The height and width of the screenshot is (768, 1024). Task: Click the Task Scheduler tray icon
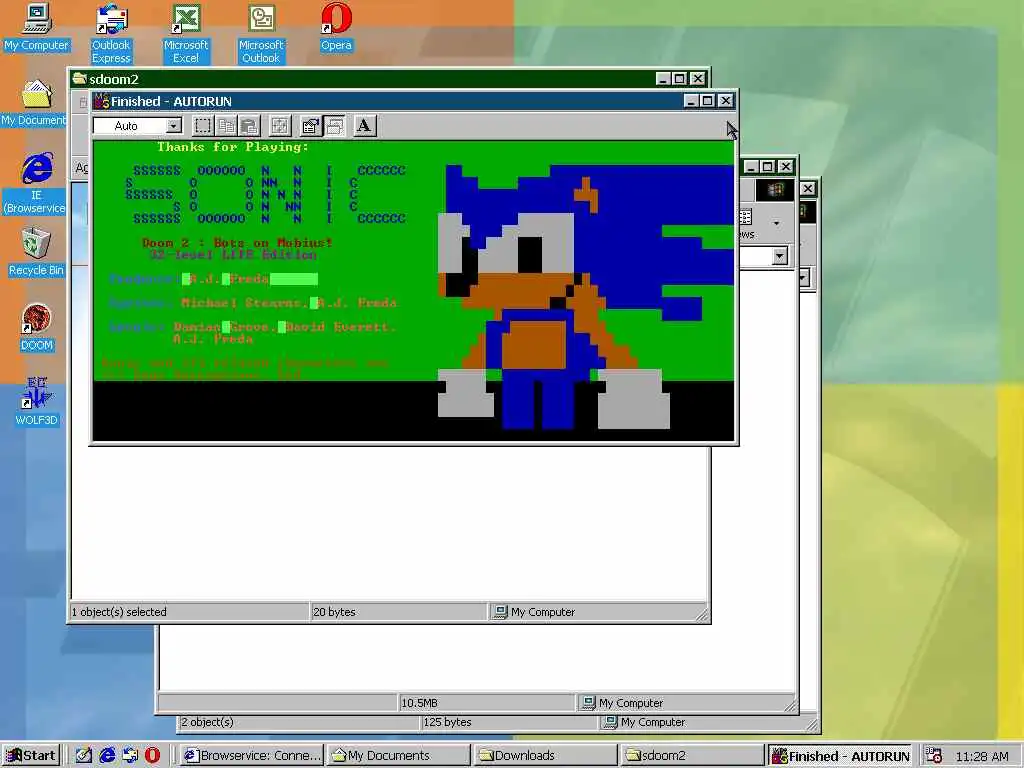(x=935, y=756)
